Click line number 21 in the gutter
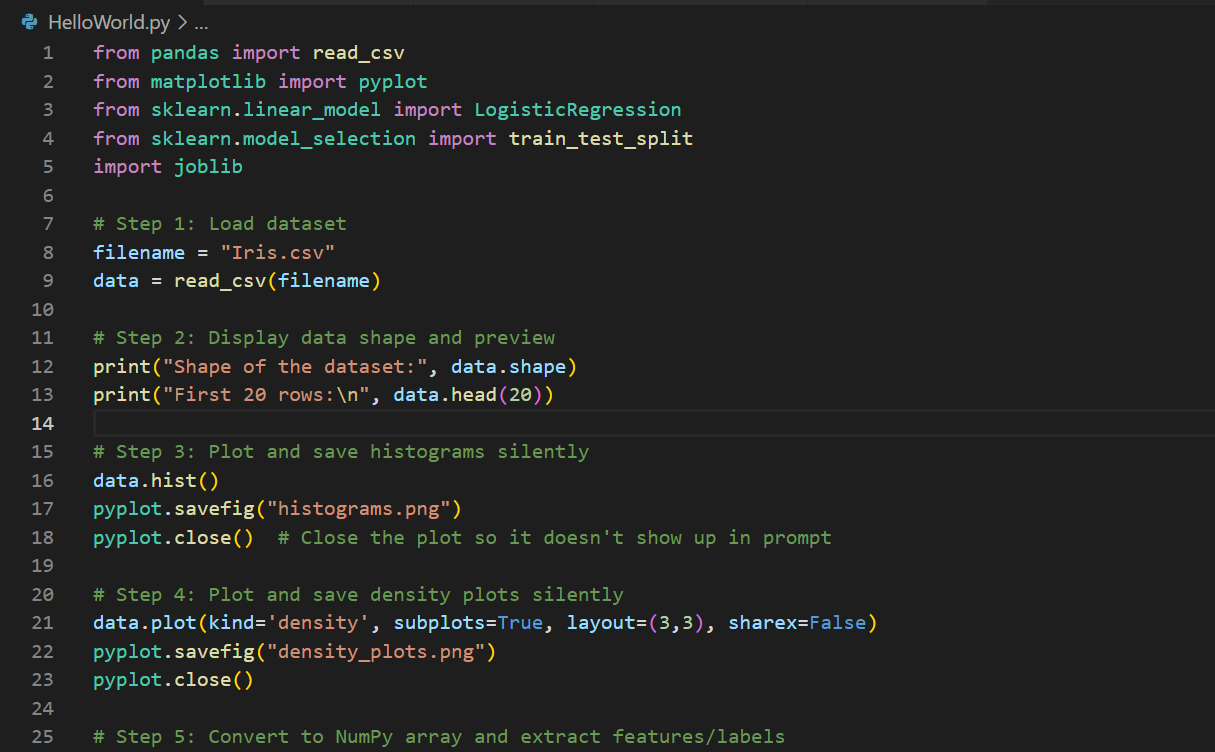 42,623
